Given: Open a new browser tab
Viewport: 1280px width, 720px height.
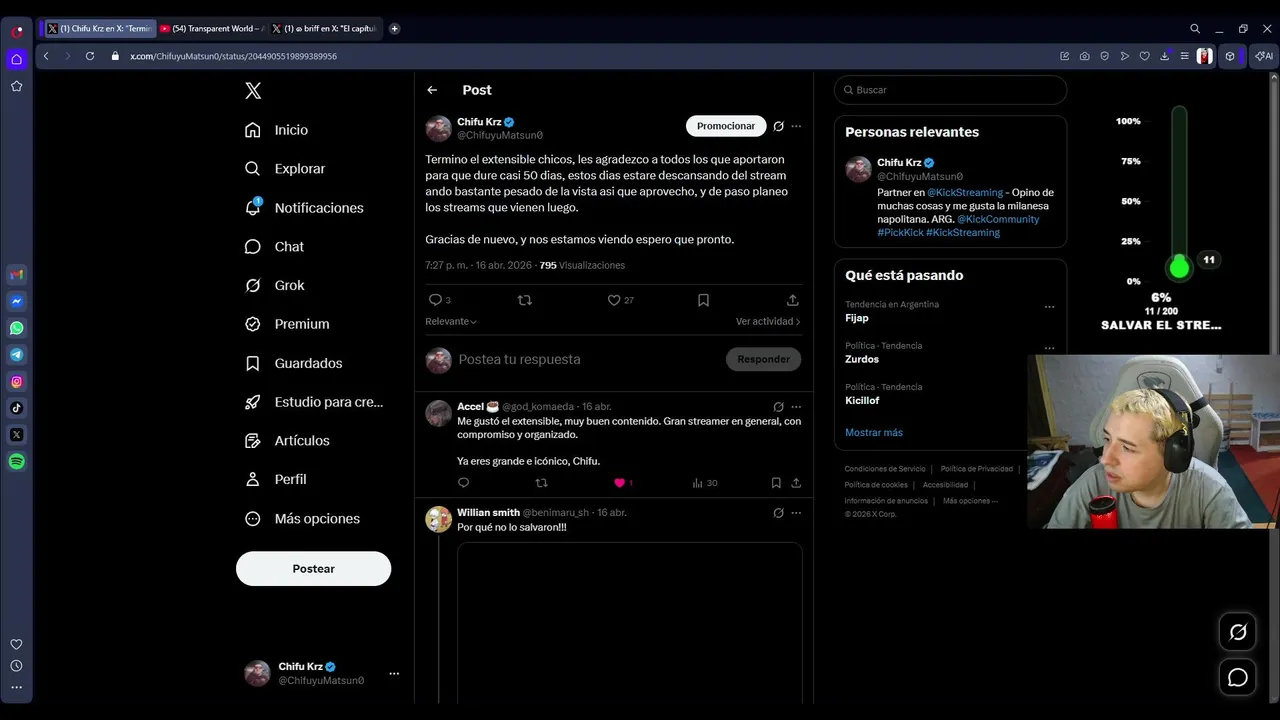Looking at the screenshot, I should tap(394, 29).
